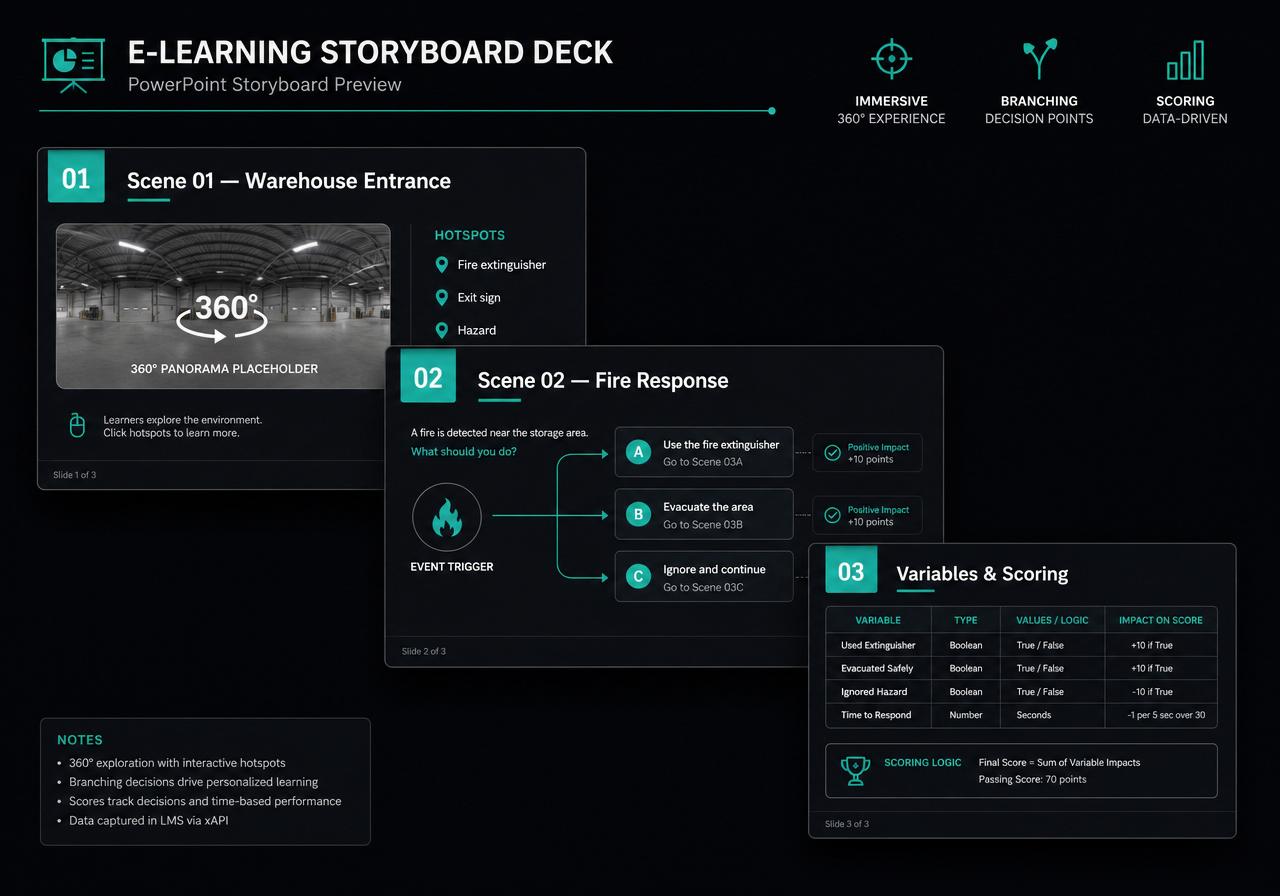Click the 'Passing Score: 70 points' text
Screen dimensions: 1280x896
click(x=1032, y=779)
